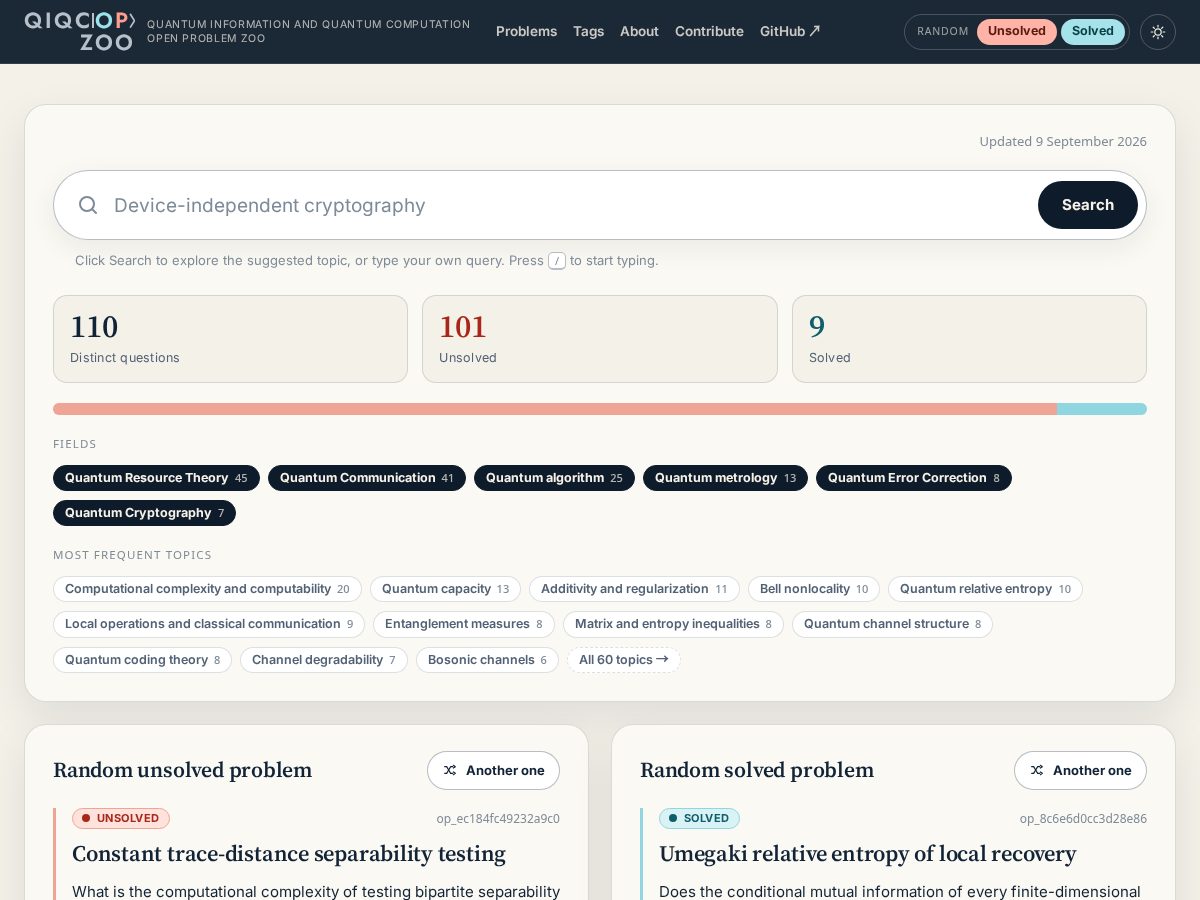The height and width of the screenshot is (900, 1200).
Task: Select Quantum channel structure topic
Action: (892, 624)
